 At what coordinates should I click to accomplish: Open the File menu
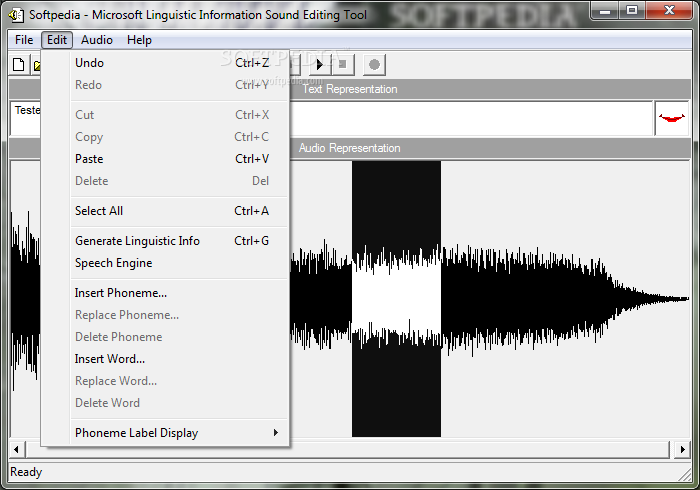[x=24, y=40]
